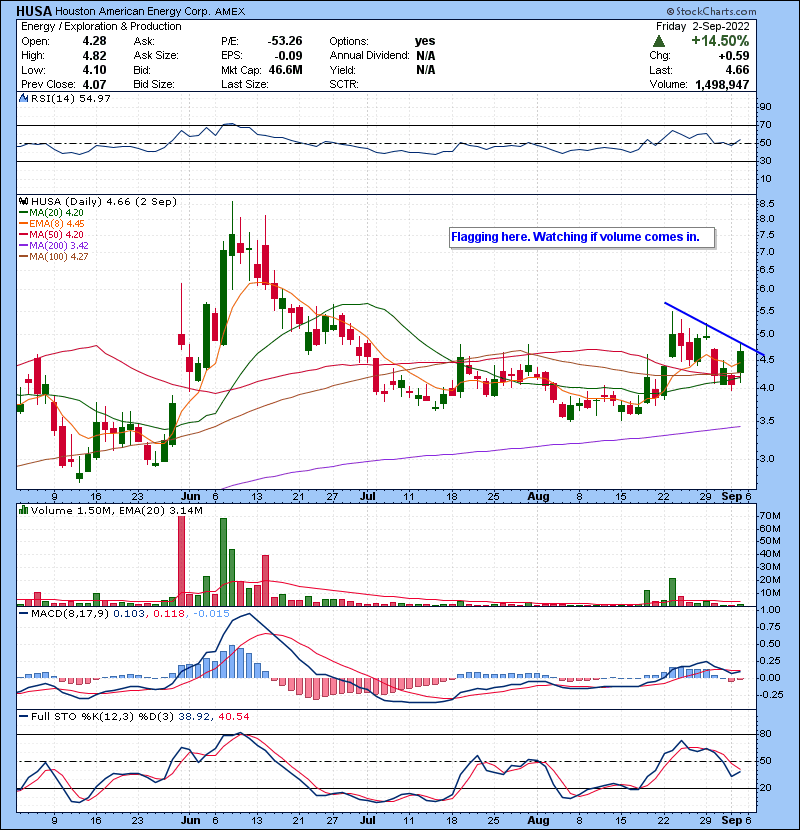The height and width of the screenshot is (830, 800).
Task: Click the Volume 1.50M, EMA(20) legend
Action: [x=116, y=511]
